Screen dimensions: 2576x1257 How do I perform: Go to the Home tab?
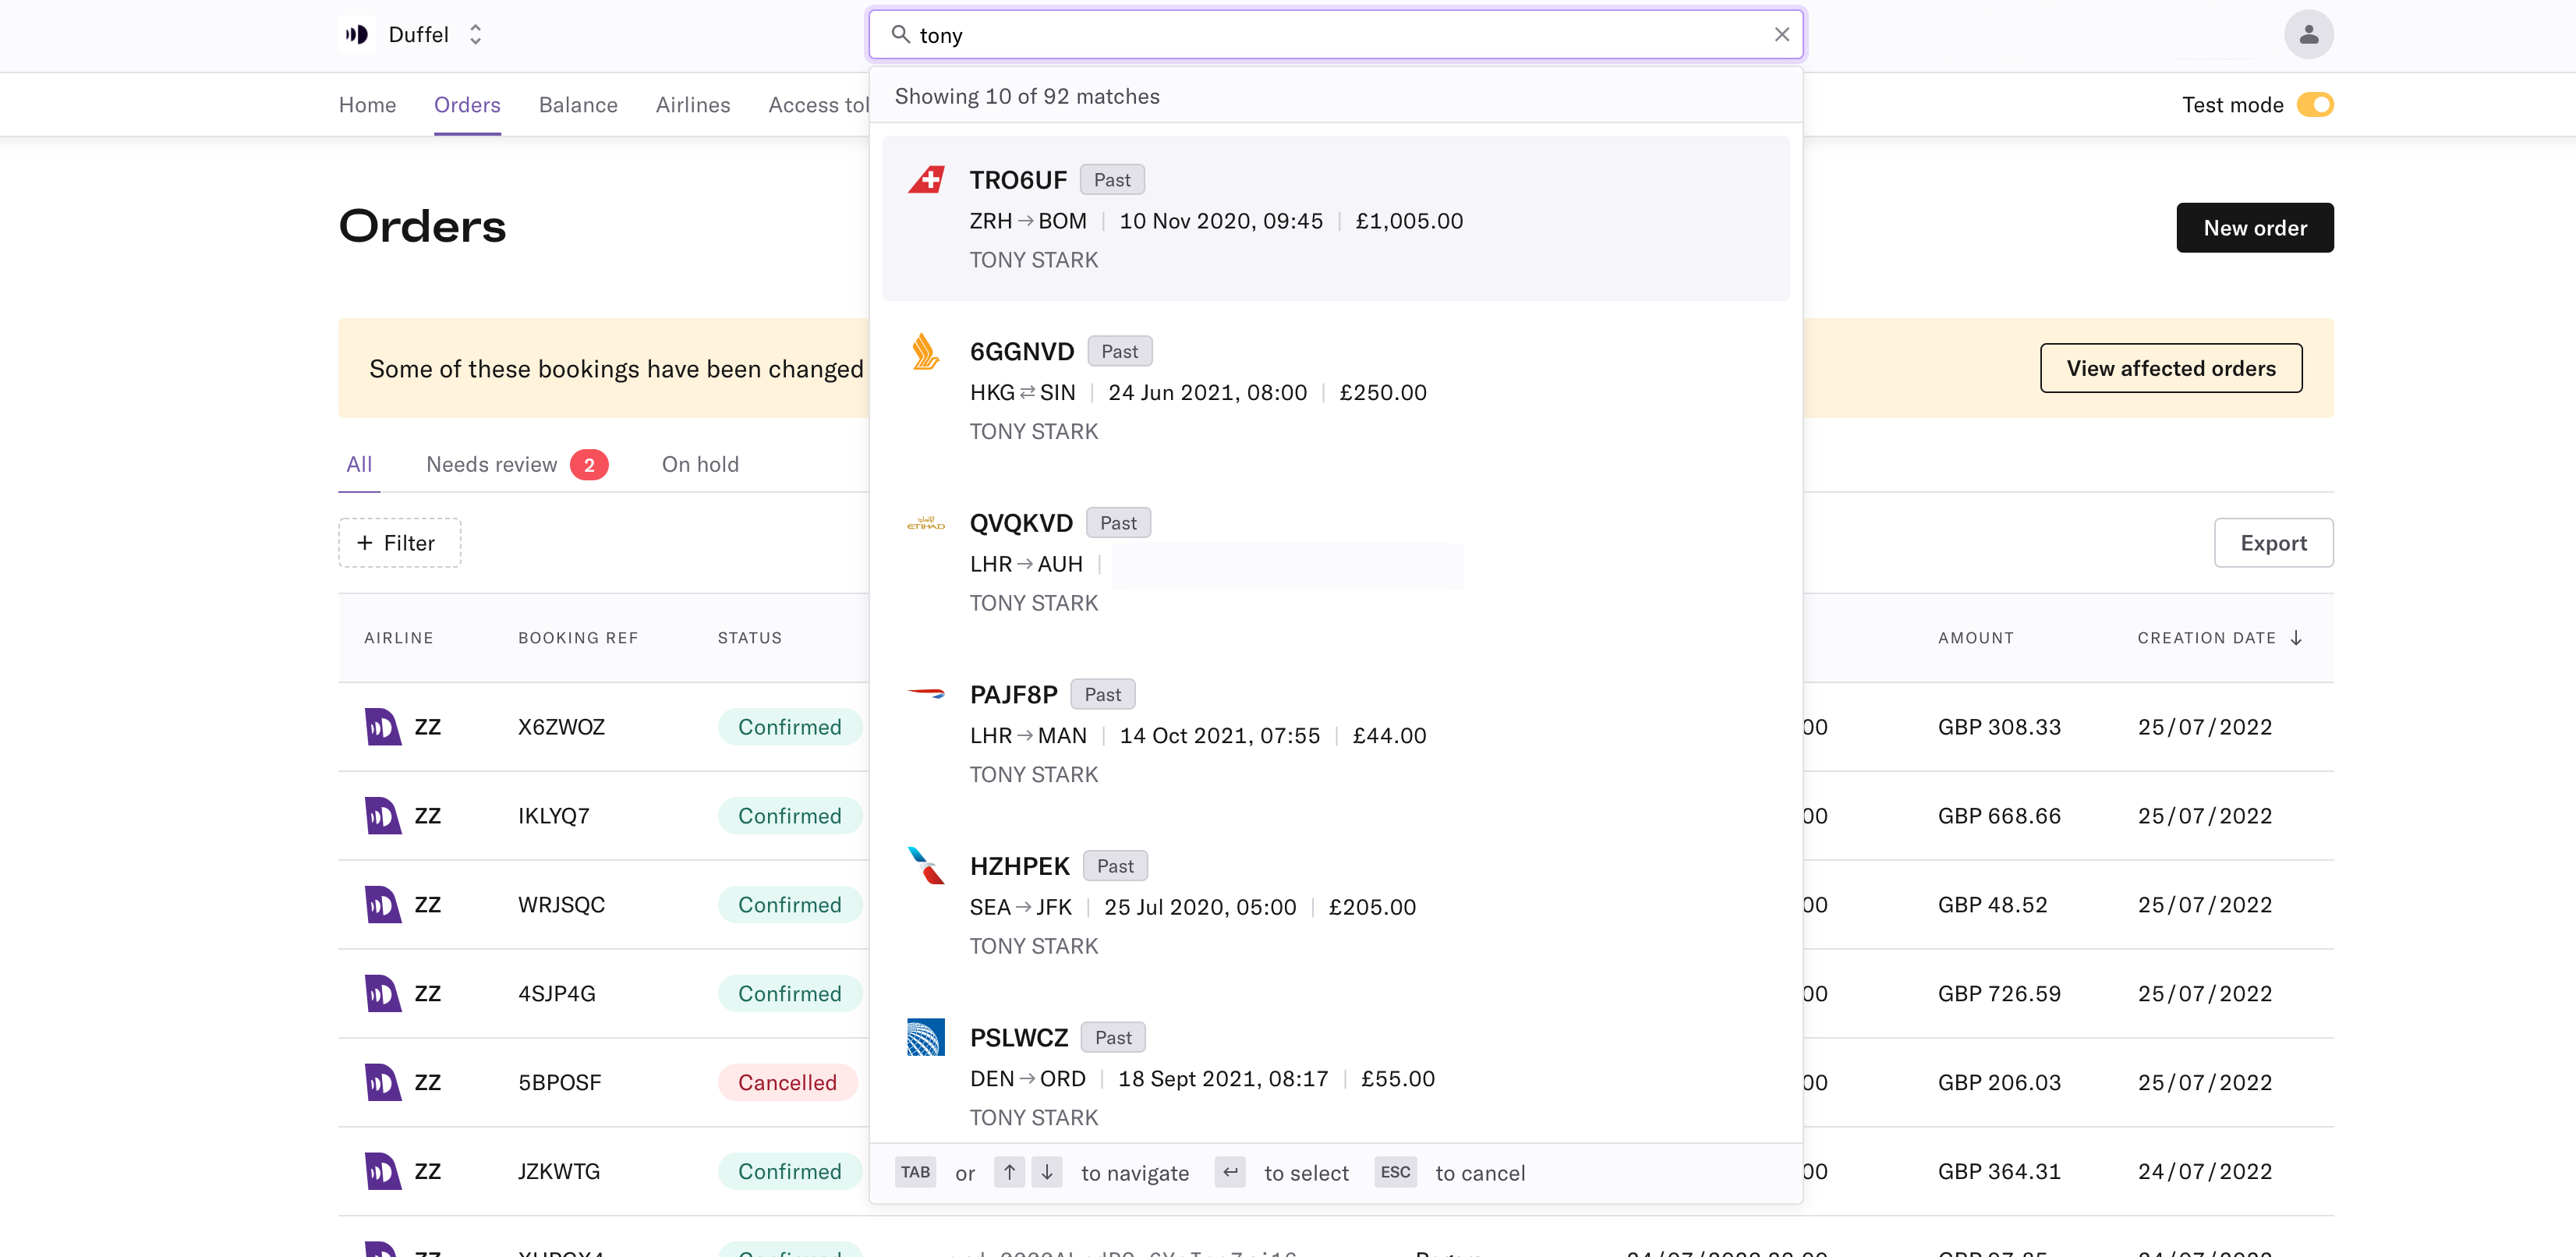(x=367, y=105)
